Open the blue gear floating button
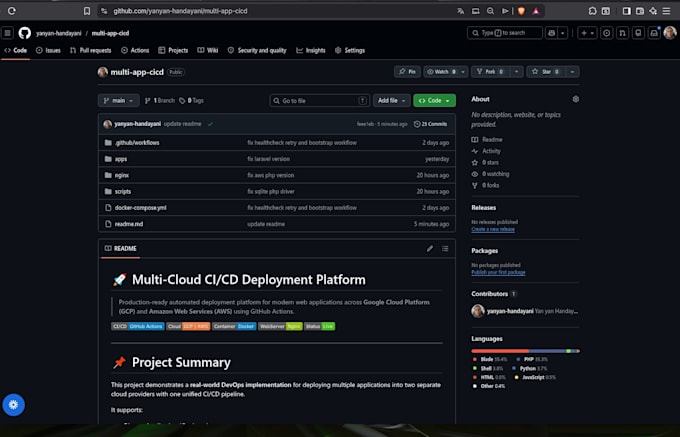Viewport: 680px width, 437px height. (x=13, y=404)
